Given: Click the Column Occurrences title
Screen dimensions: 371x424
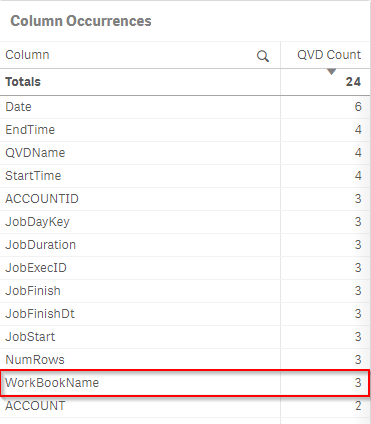Looking at the screenshot, I should (x=81, y=21).
